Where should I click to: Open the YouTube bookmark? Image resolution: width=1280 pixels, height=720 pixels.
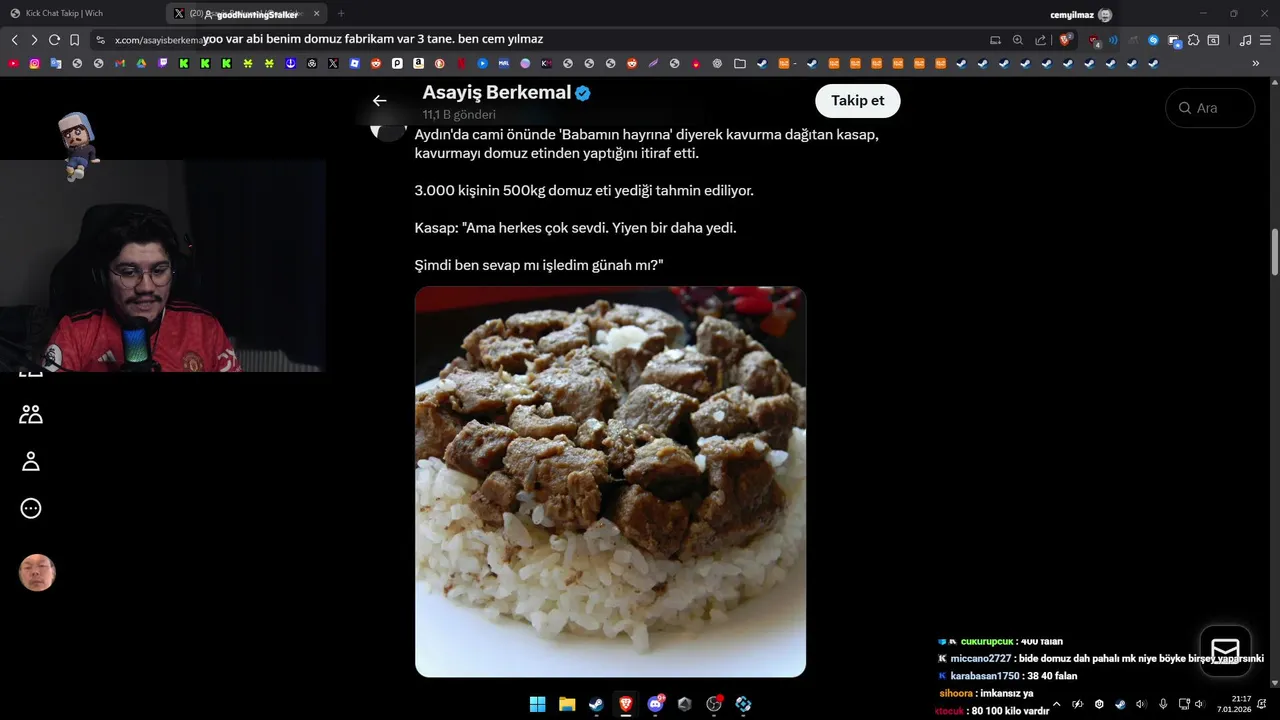coord(13,63)
